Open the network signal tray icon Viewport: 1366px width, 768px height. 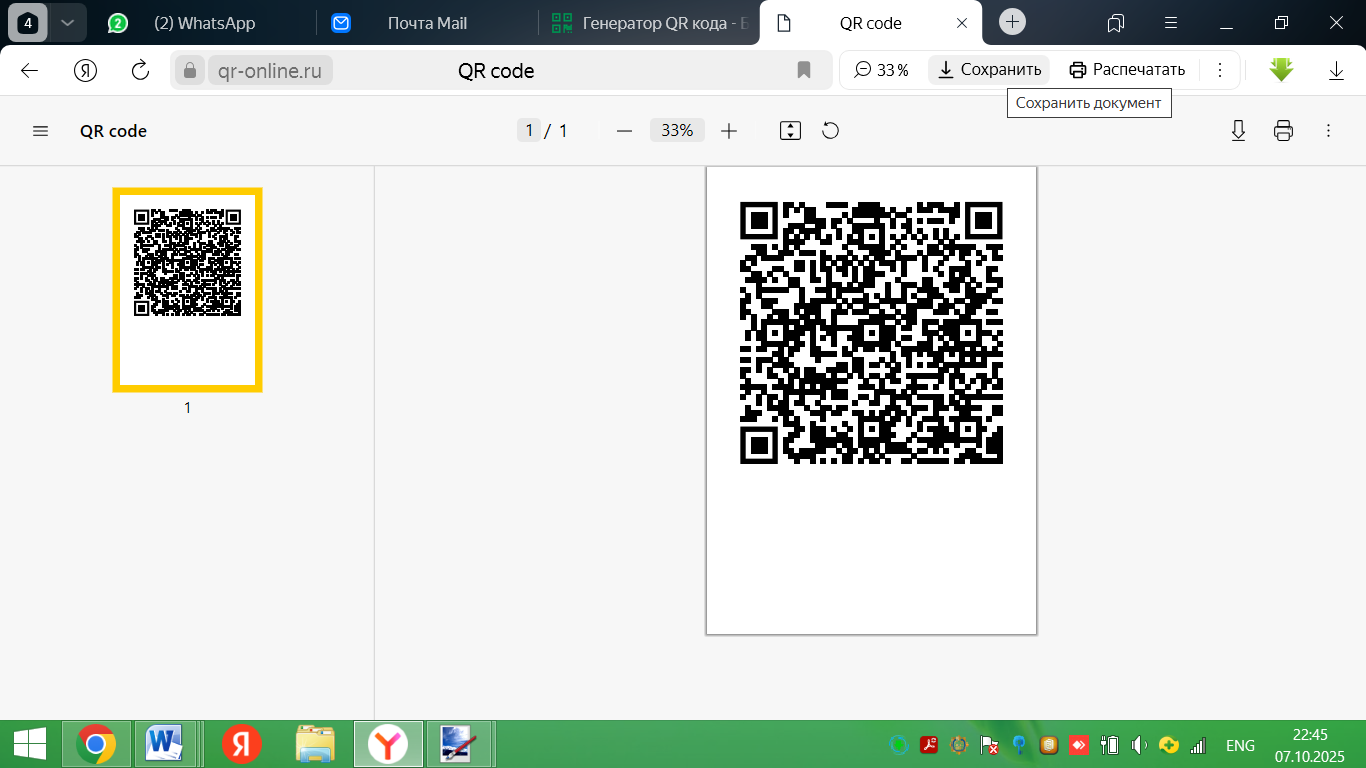pos(1198,745)
